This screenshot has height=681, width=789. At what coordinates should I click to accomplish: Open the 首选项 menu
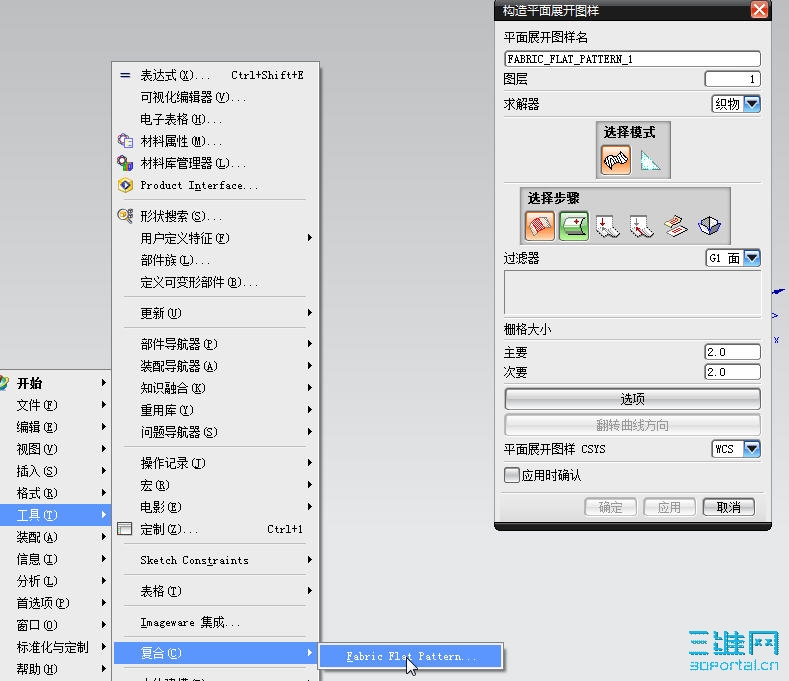point(55,603)
